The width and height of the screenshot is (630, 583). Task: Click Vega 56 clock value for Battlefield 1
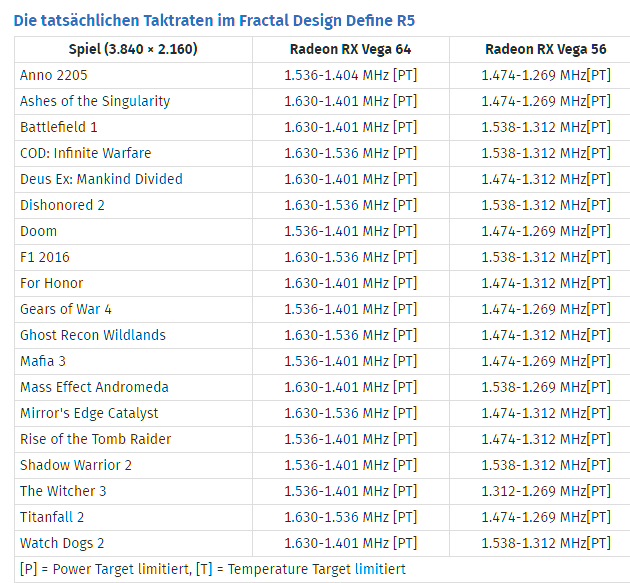(x=546, y=127)
